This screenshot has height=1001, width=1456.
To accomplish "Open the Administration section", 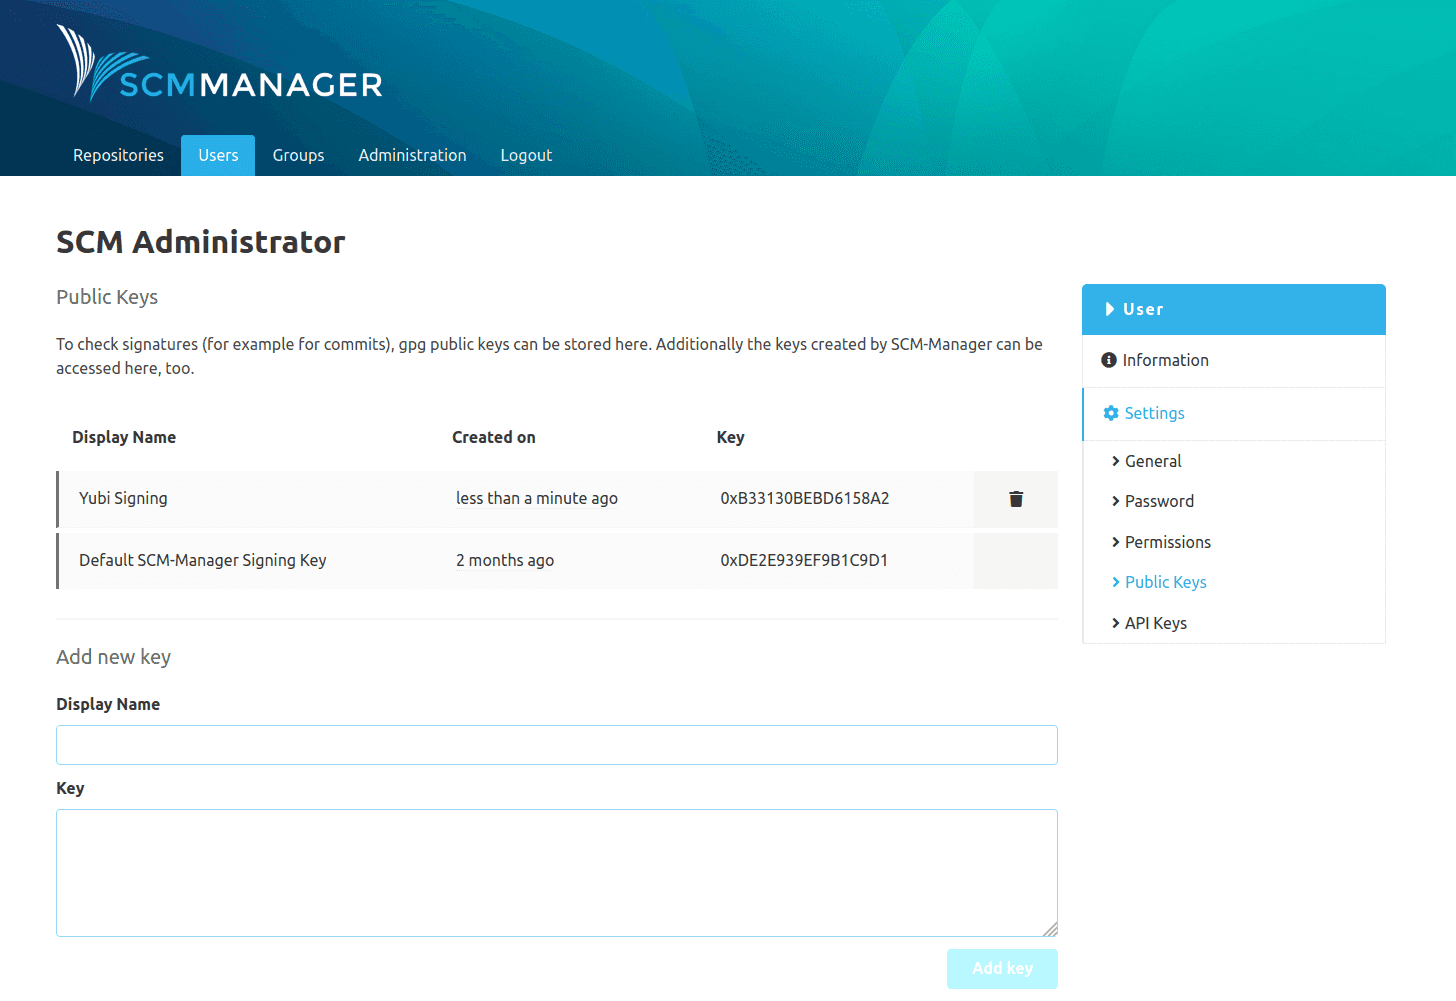I will click(x=412, y=155).
